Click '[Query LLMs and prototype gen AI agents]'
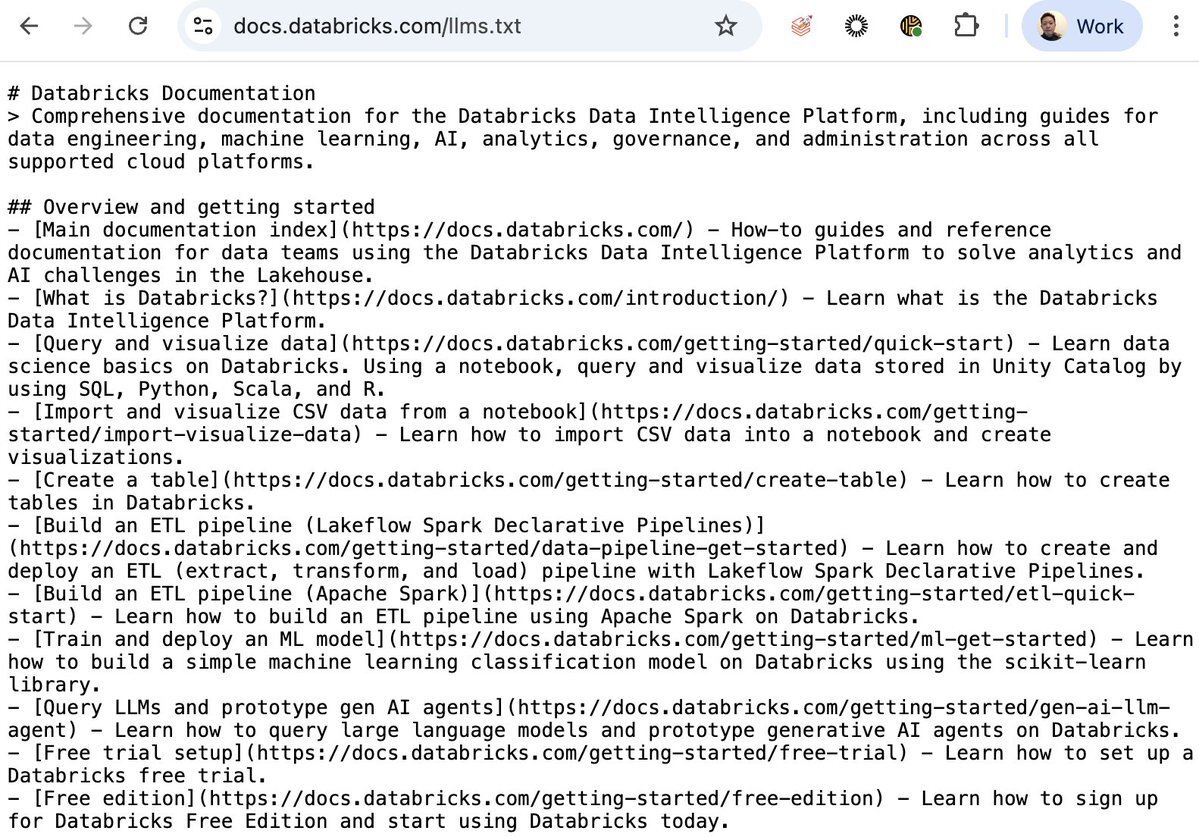This screenshot has height=837, width=1199. pos(268,708)
